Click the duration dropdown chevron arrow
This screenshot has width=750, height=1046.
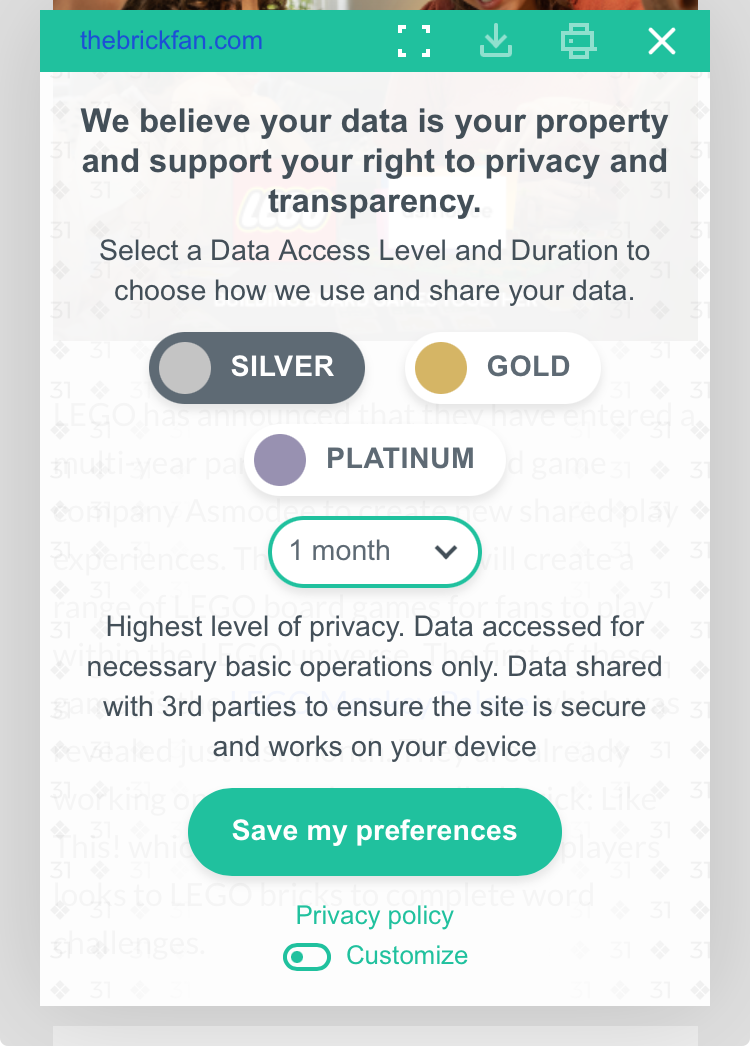click(446, 551)
